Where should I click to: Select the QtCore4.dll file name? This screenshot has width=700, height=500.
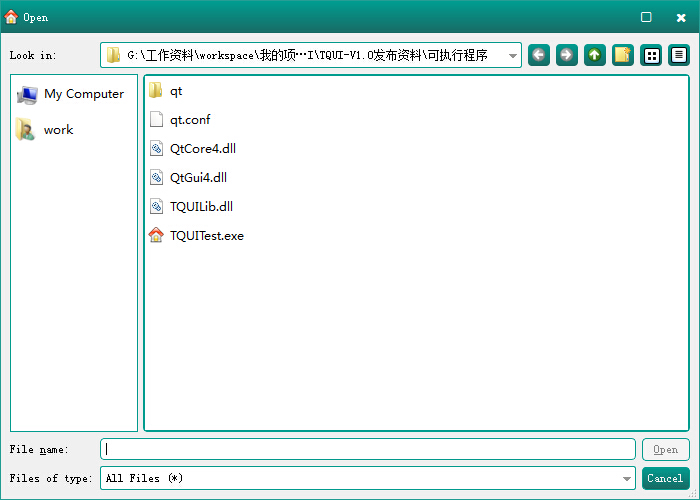[203, 148]
